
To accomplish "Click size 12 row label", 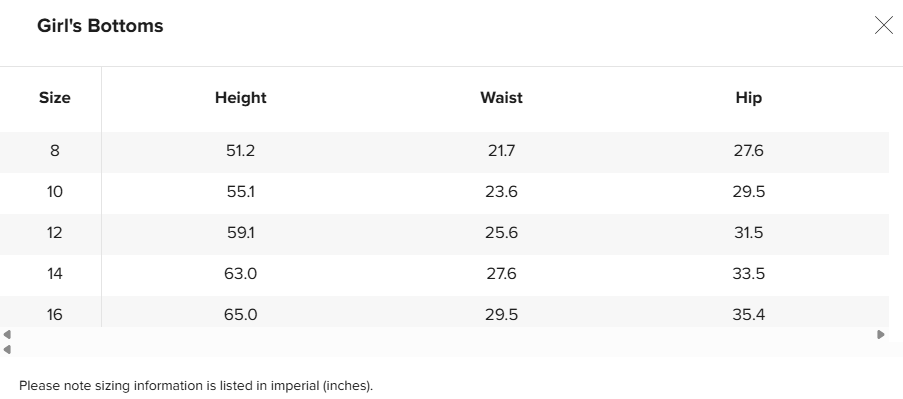I will coord(55,233).
